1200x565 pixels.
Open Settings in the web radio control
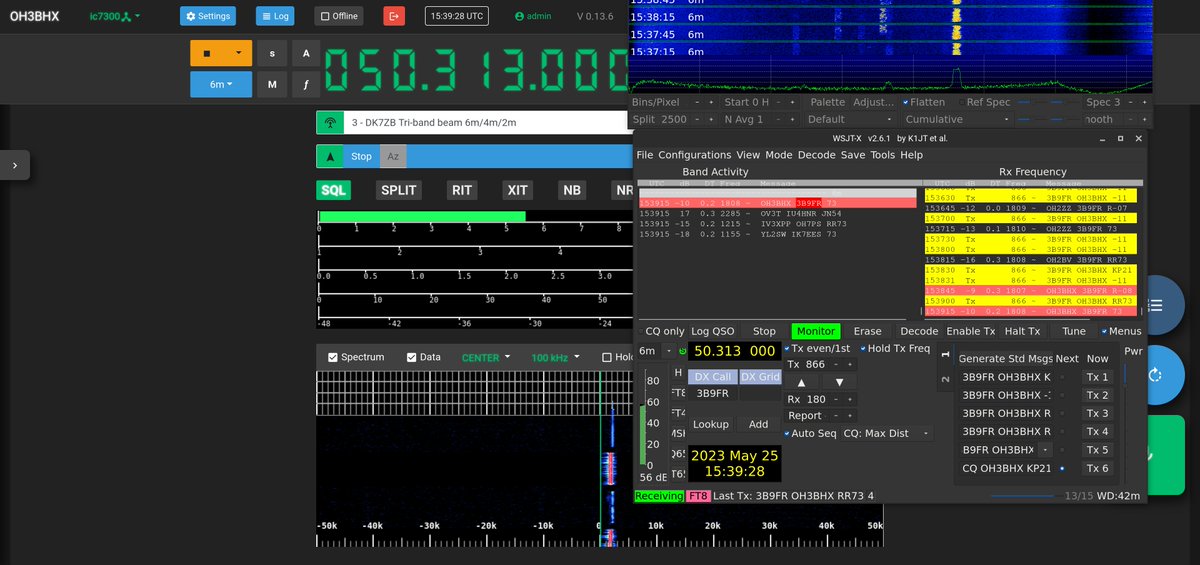[208, 16]
